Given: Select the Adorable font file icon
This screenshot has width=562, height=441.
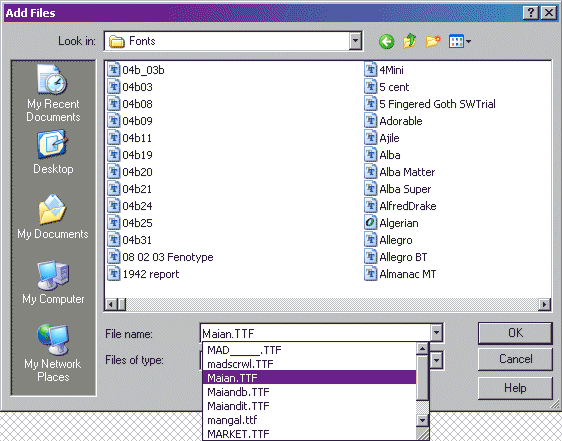Looking at the screenshot, I should pos(371,120).
